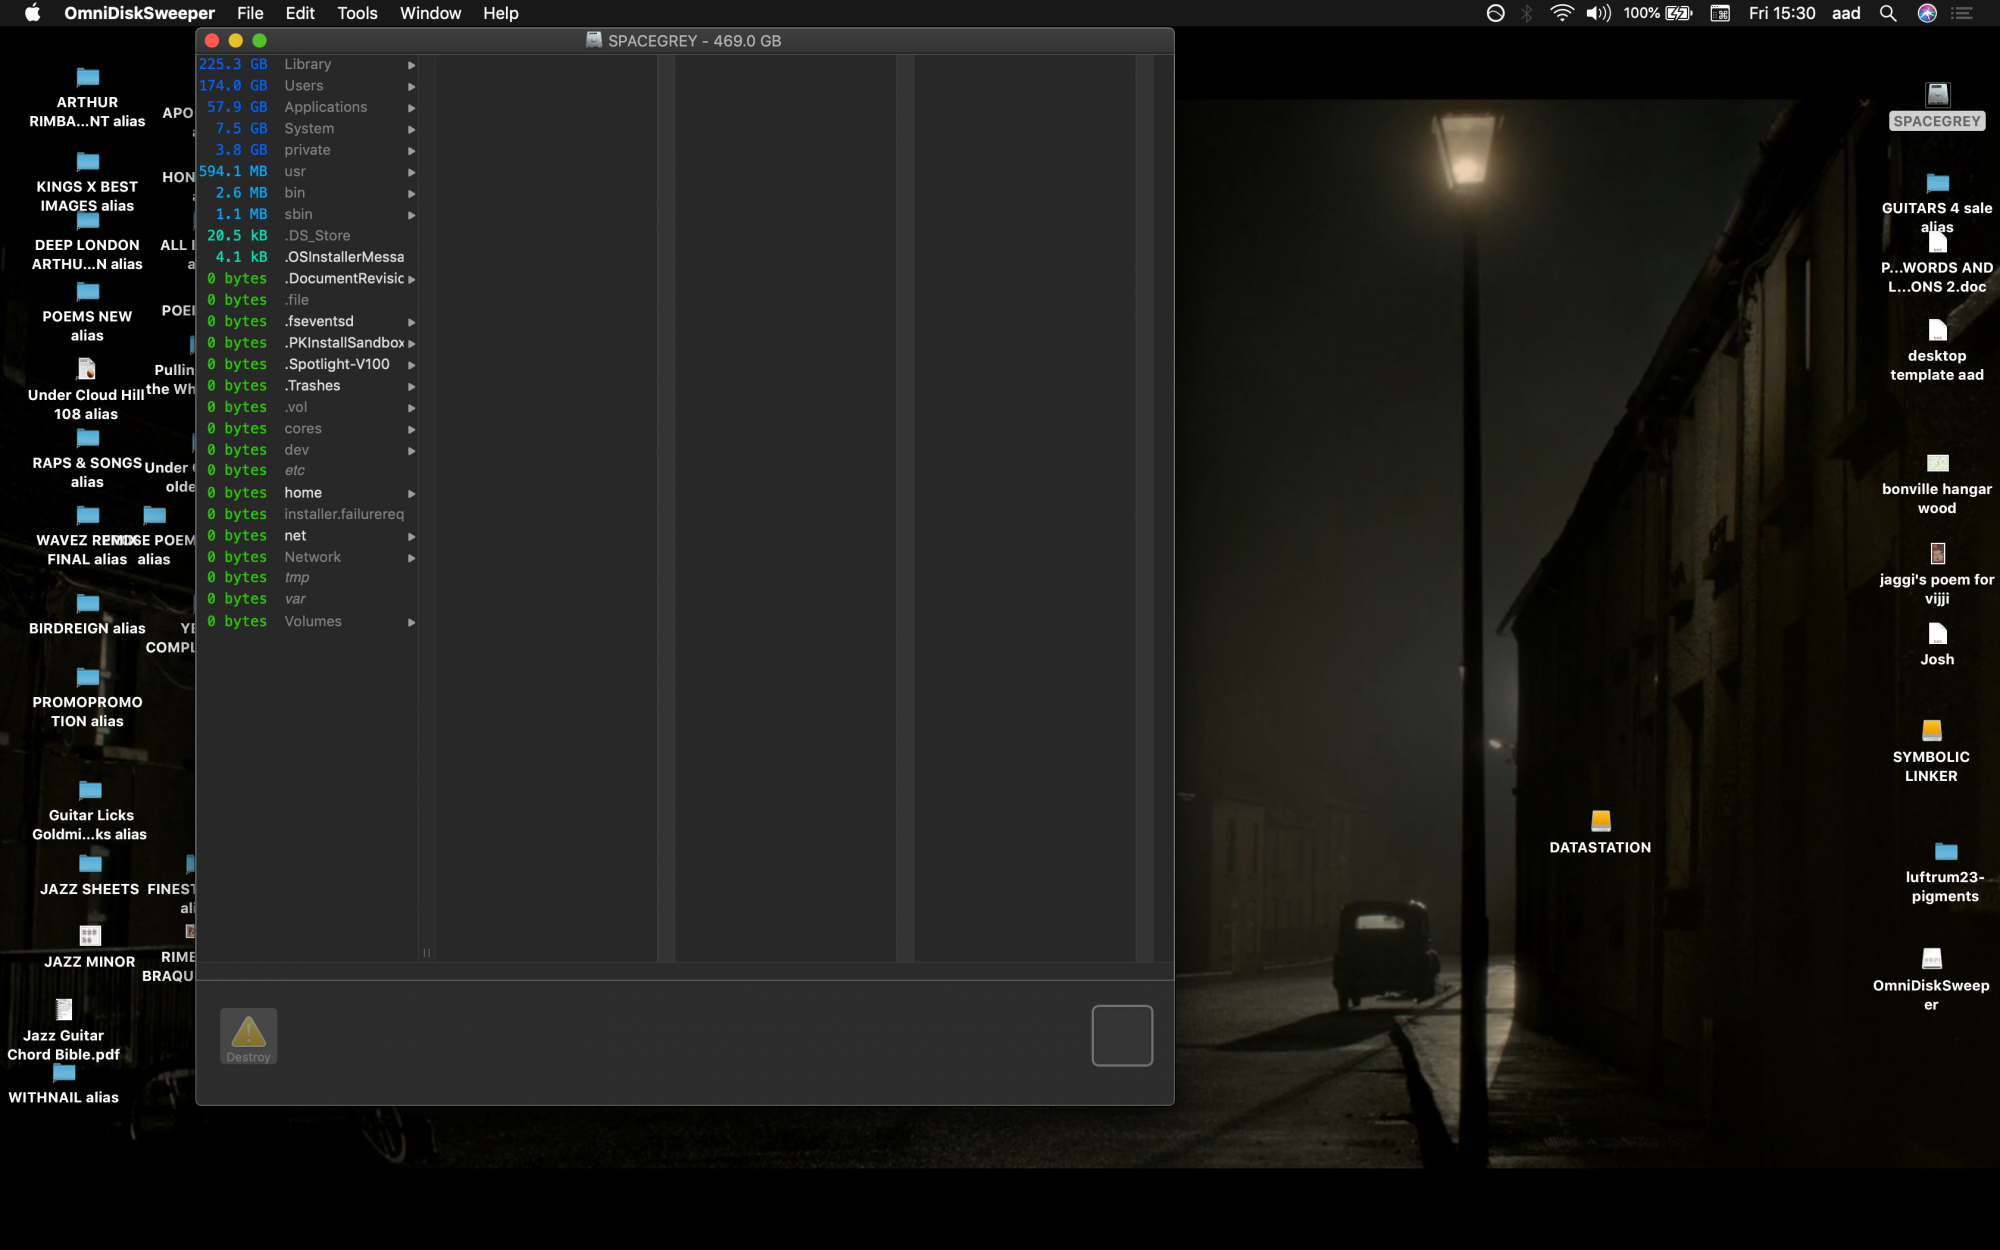Click the battery status icon

coord(1679,13)
